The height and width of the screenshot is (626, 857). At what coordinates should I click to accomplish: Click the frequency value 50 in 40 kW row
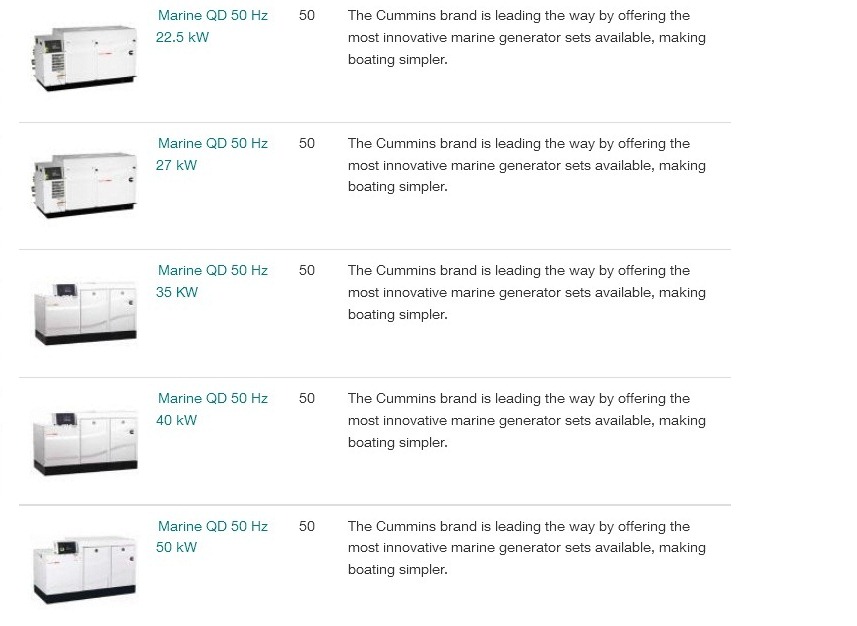tap(307, 398)
